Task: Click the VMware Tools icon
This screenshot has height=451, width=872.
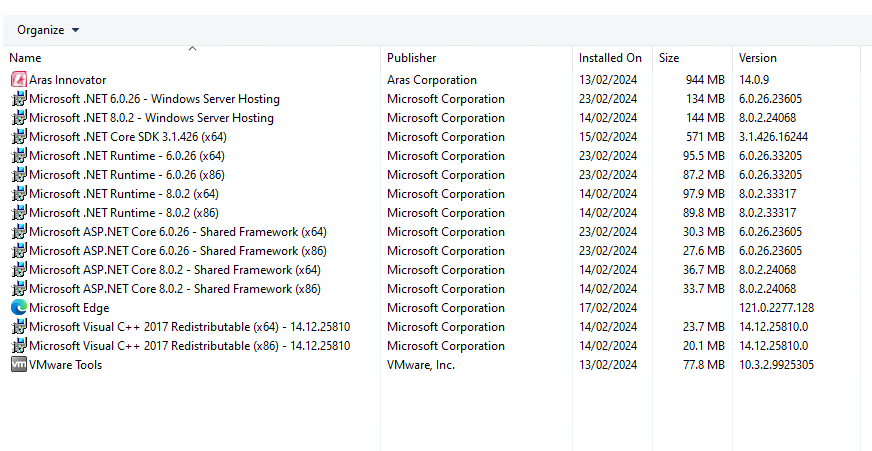Action: tap(18, 365)
